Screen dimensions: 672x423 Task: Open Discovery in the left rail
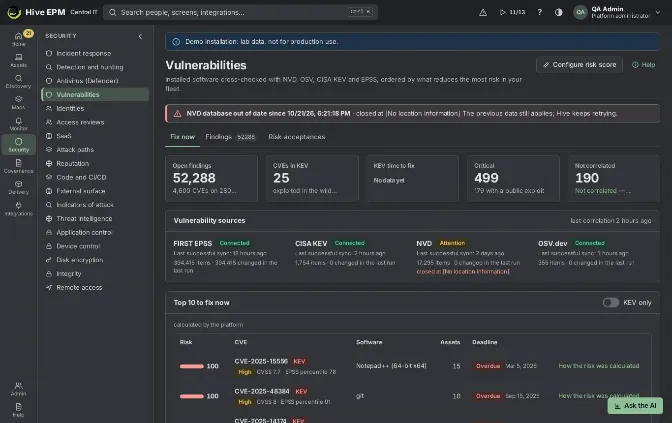18,81
